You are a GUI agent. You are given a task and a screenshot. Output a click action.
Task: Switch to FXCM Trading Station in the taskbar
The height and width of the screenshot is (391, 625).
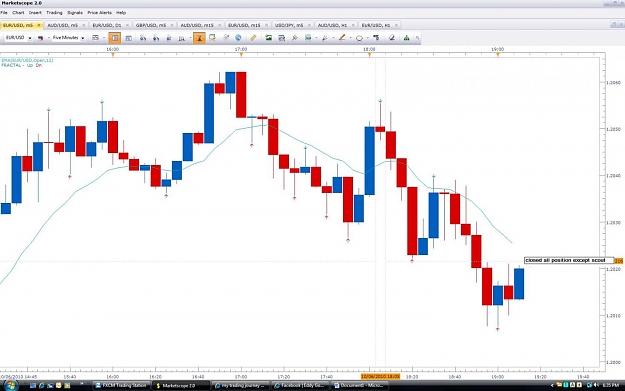click(x=121, y=385)
